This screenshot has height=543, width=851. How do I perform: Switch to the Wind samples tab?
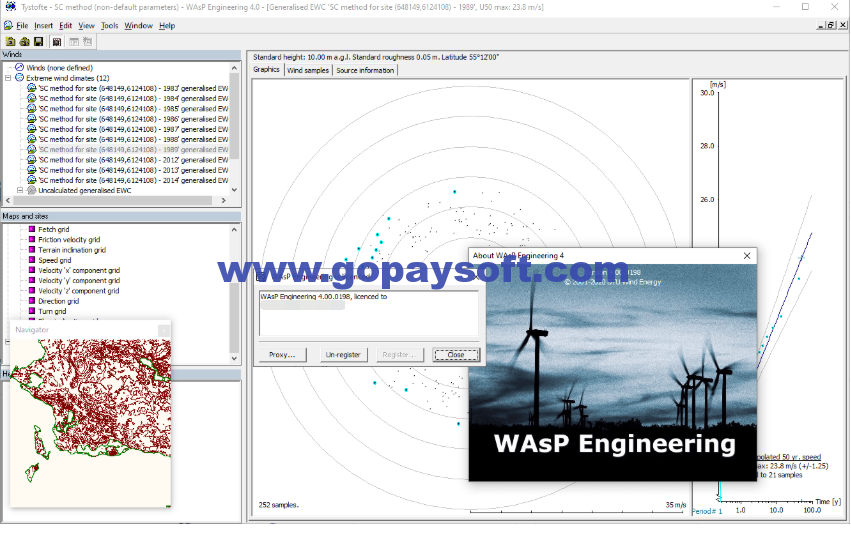308,70
